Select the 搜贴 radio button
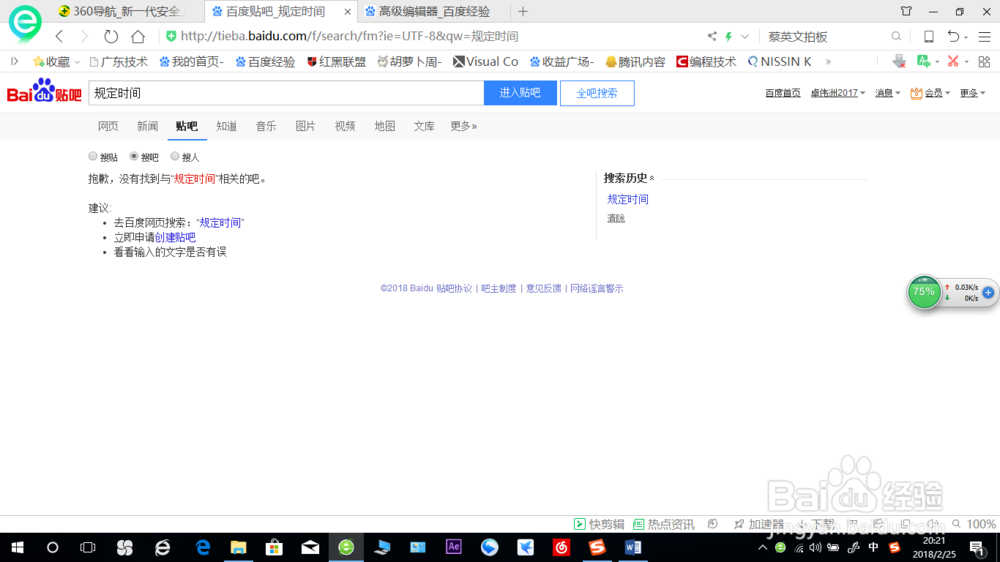The height and width of the screenshot is (562, 1000). click(x=93, y=156)
